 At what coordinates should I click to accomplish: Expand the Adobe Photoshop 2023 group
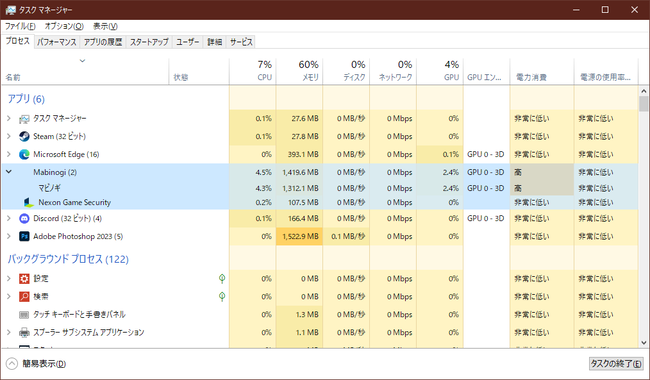[9, 236]
